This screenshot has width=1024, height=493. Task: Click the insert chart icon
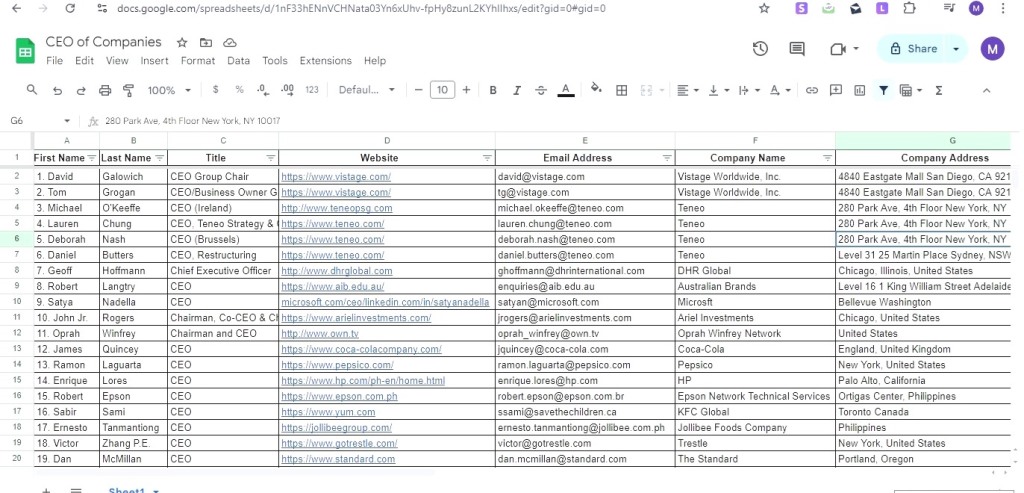tap(859, 90)
